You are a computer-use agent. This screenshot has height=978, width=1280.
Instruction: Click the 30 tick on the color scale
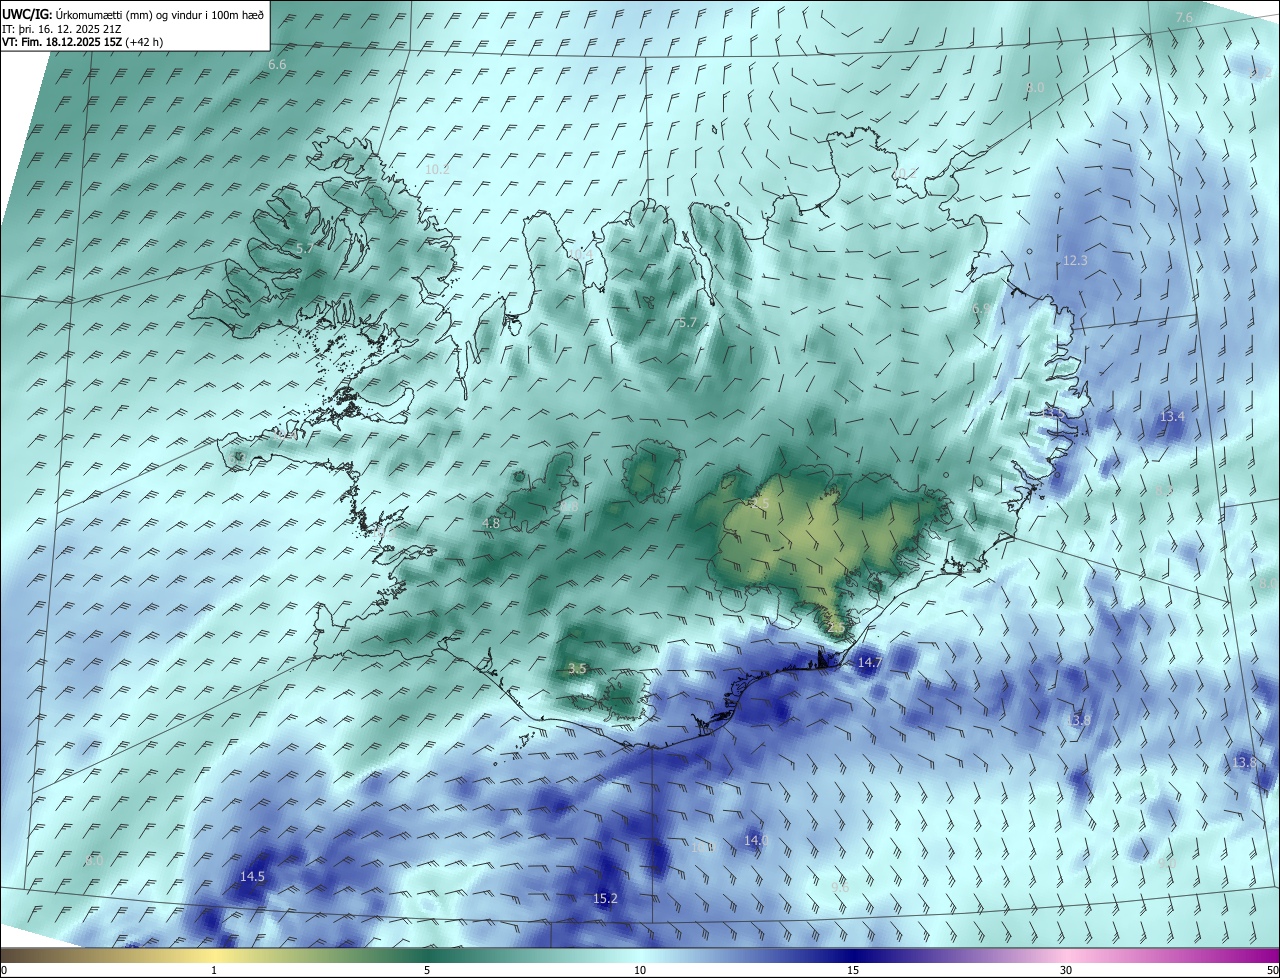tap(1066, 970)
